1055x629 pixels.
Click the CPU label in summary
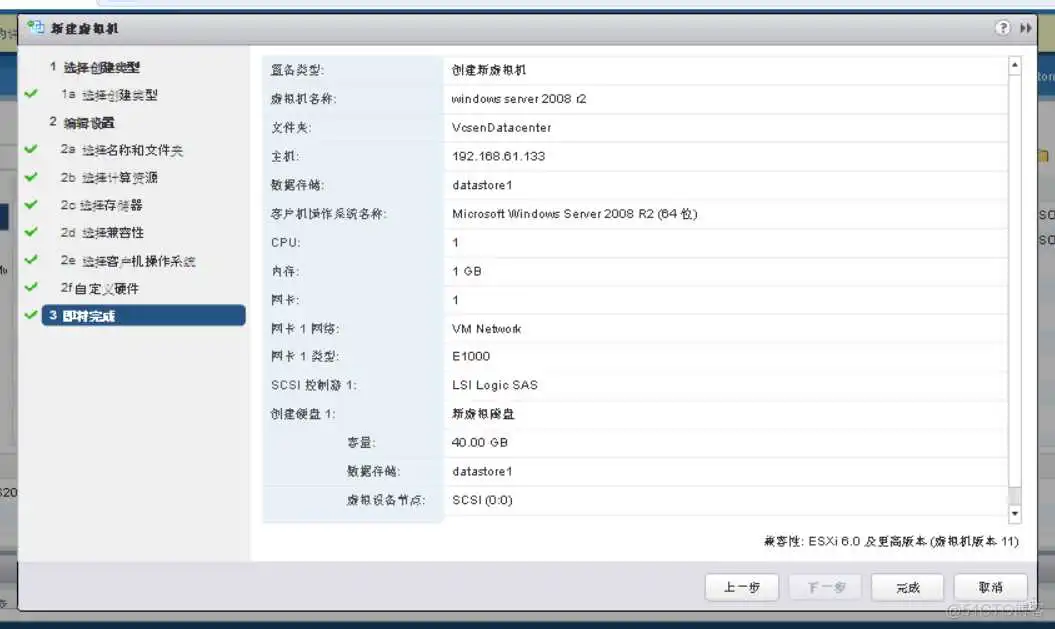tap(285, 243)
